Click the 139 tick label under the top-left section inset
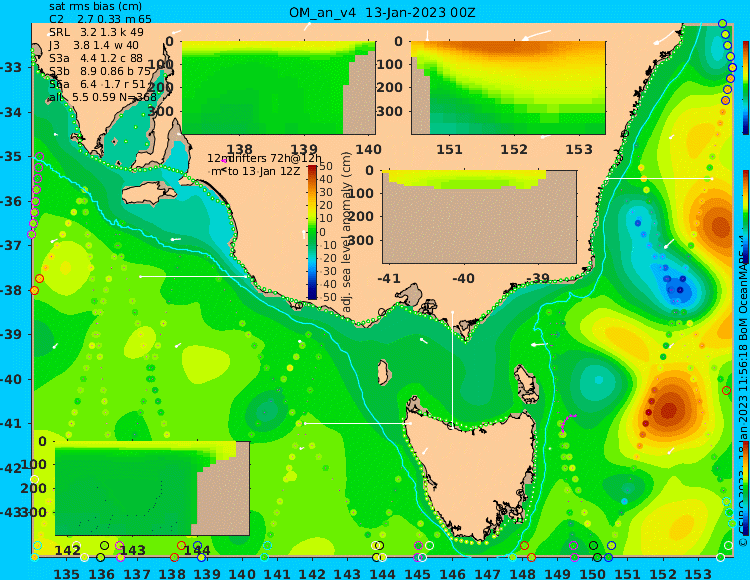 [x=304, y=149]
